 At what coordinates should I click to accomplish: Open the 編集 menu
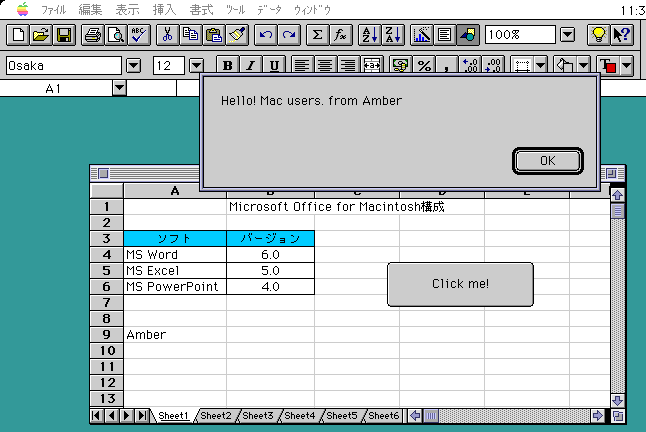pyautogui.click(x=90, y=9)
